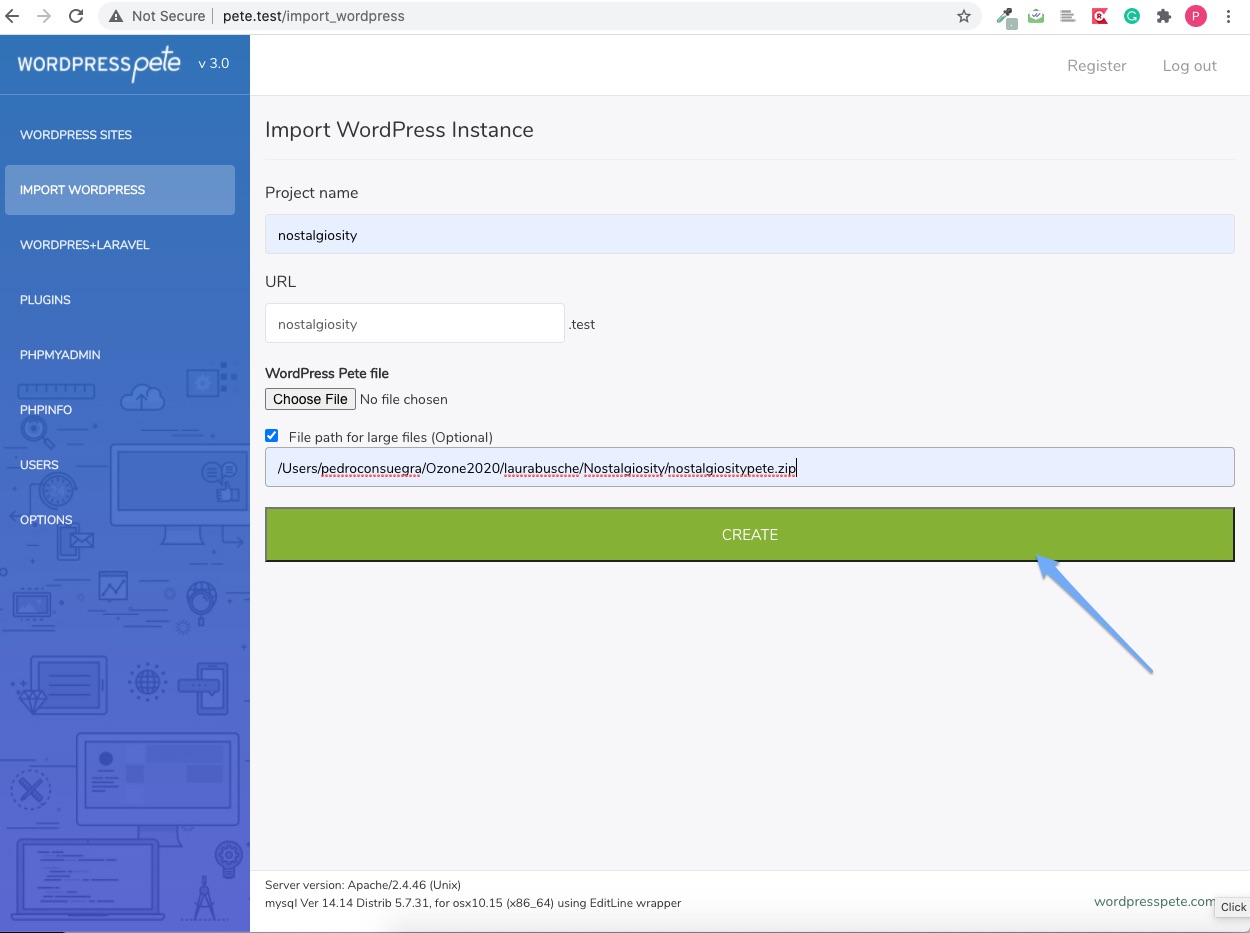1250x933 pixels.
Task: Go to the Plugins sidebar section
Action: tap(45, 300)
